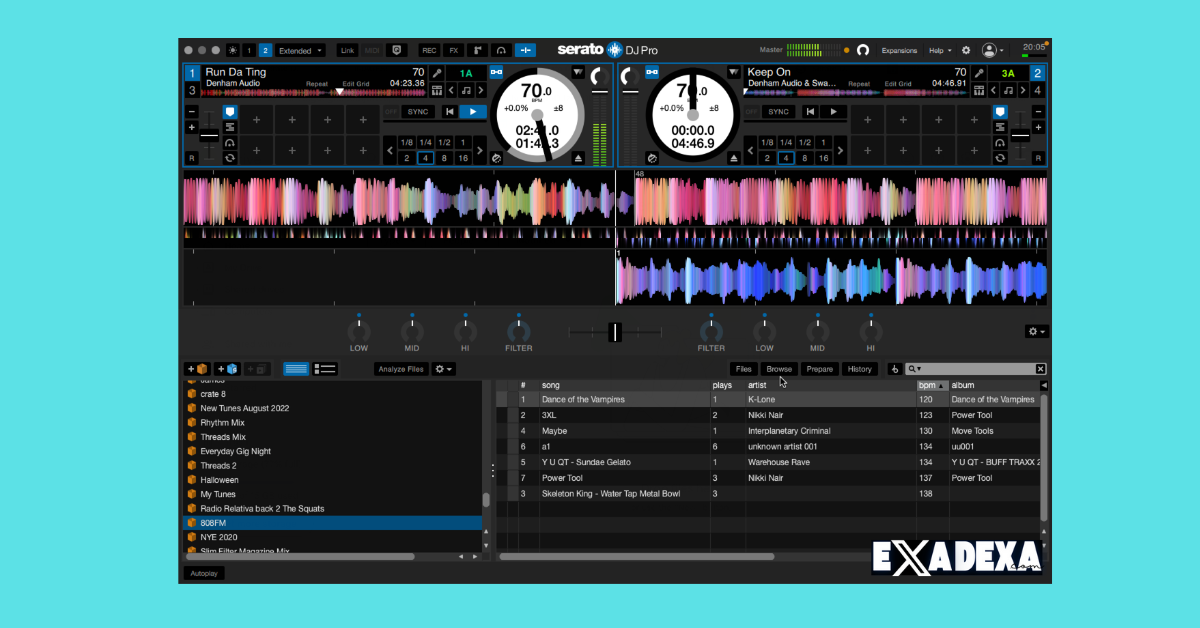Viewport: 1200px width, 628px height.
Task: Switch to the Prepare tab
Action: click(x=820, y=368)
